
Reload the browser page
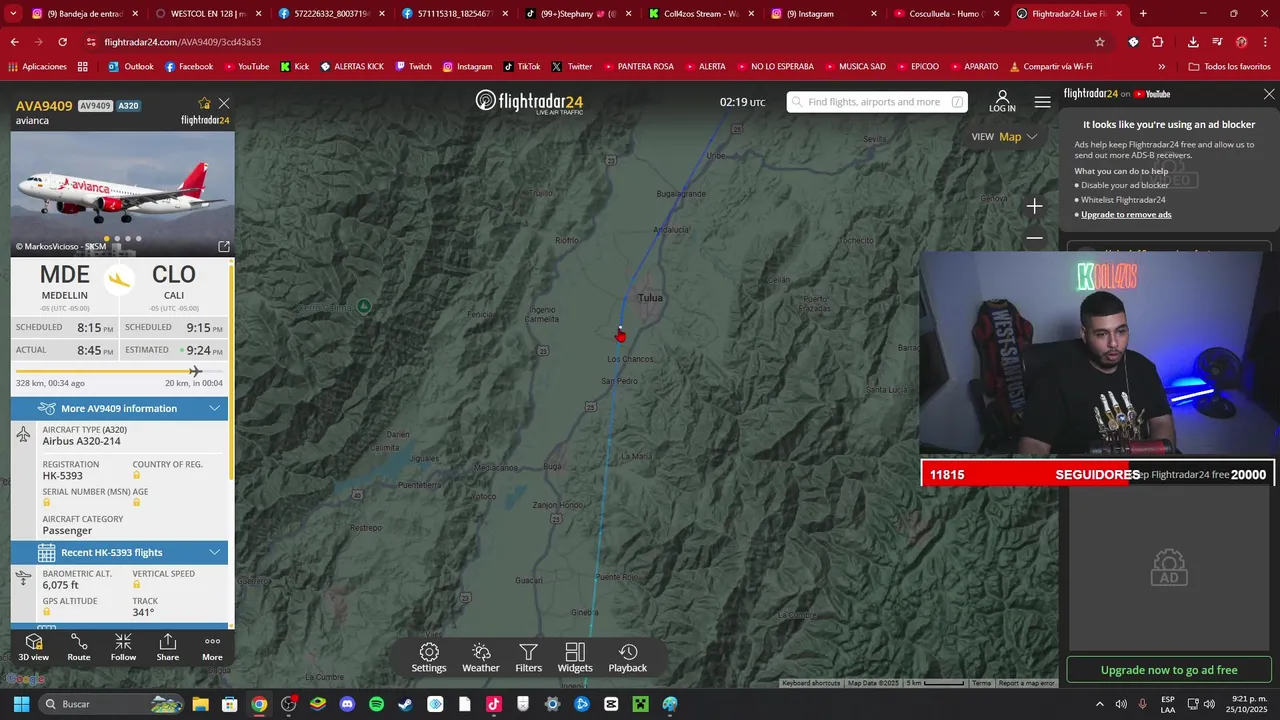coord(63,42)
